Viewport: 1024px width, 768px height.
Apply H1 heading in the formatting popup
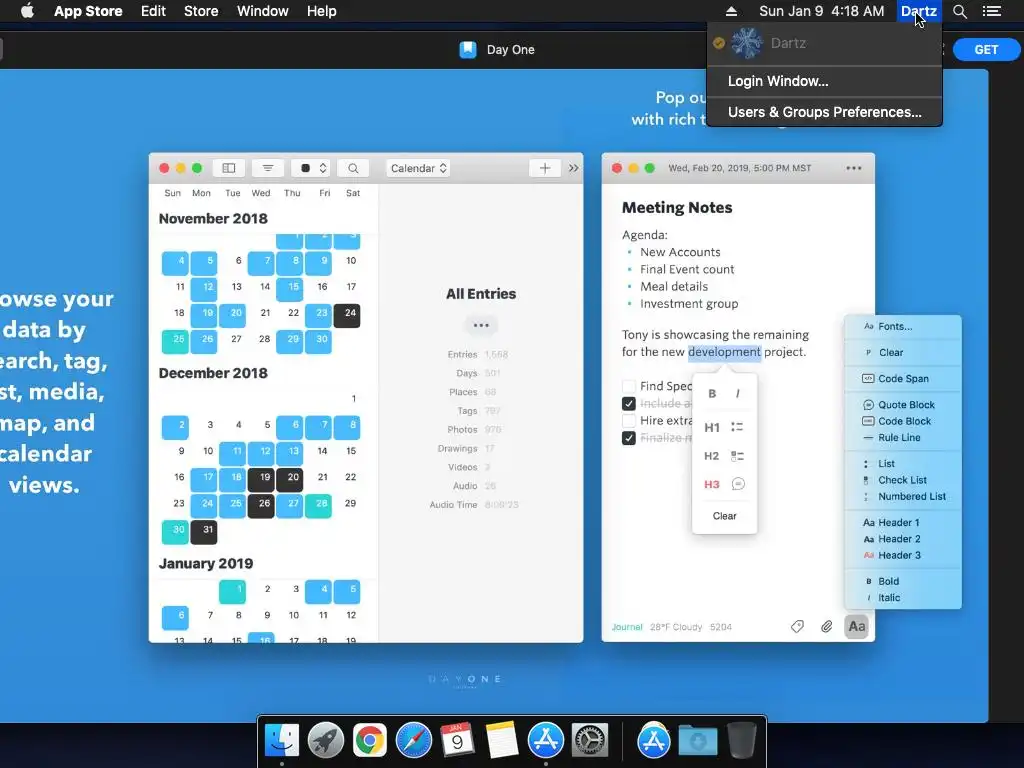(712, 427)
